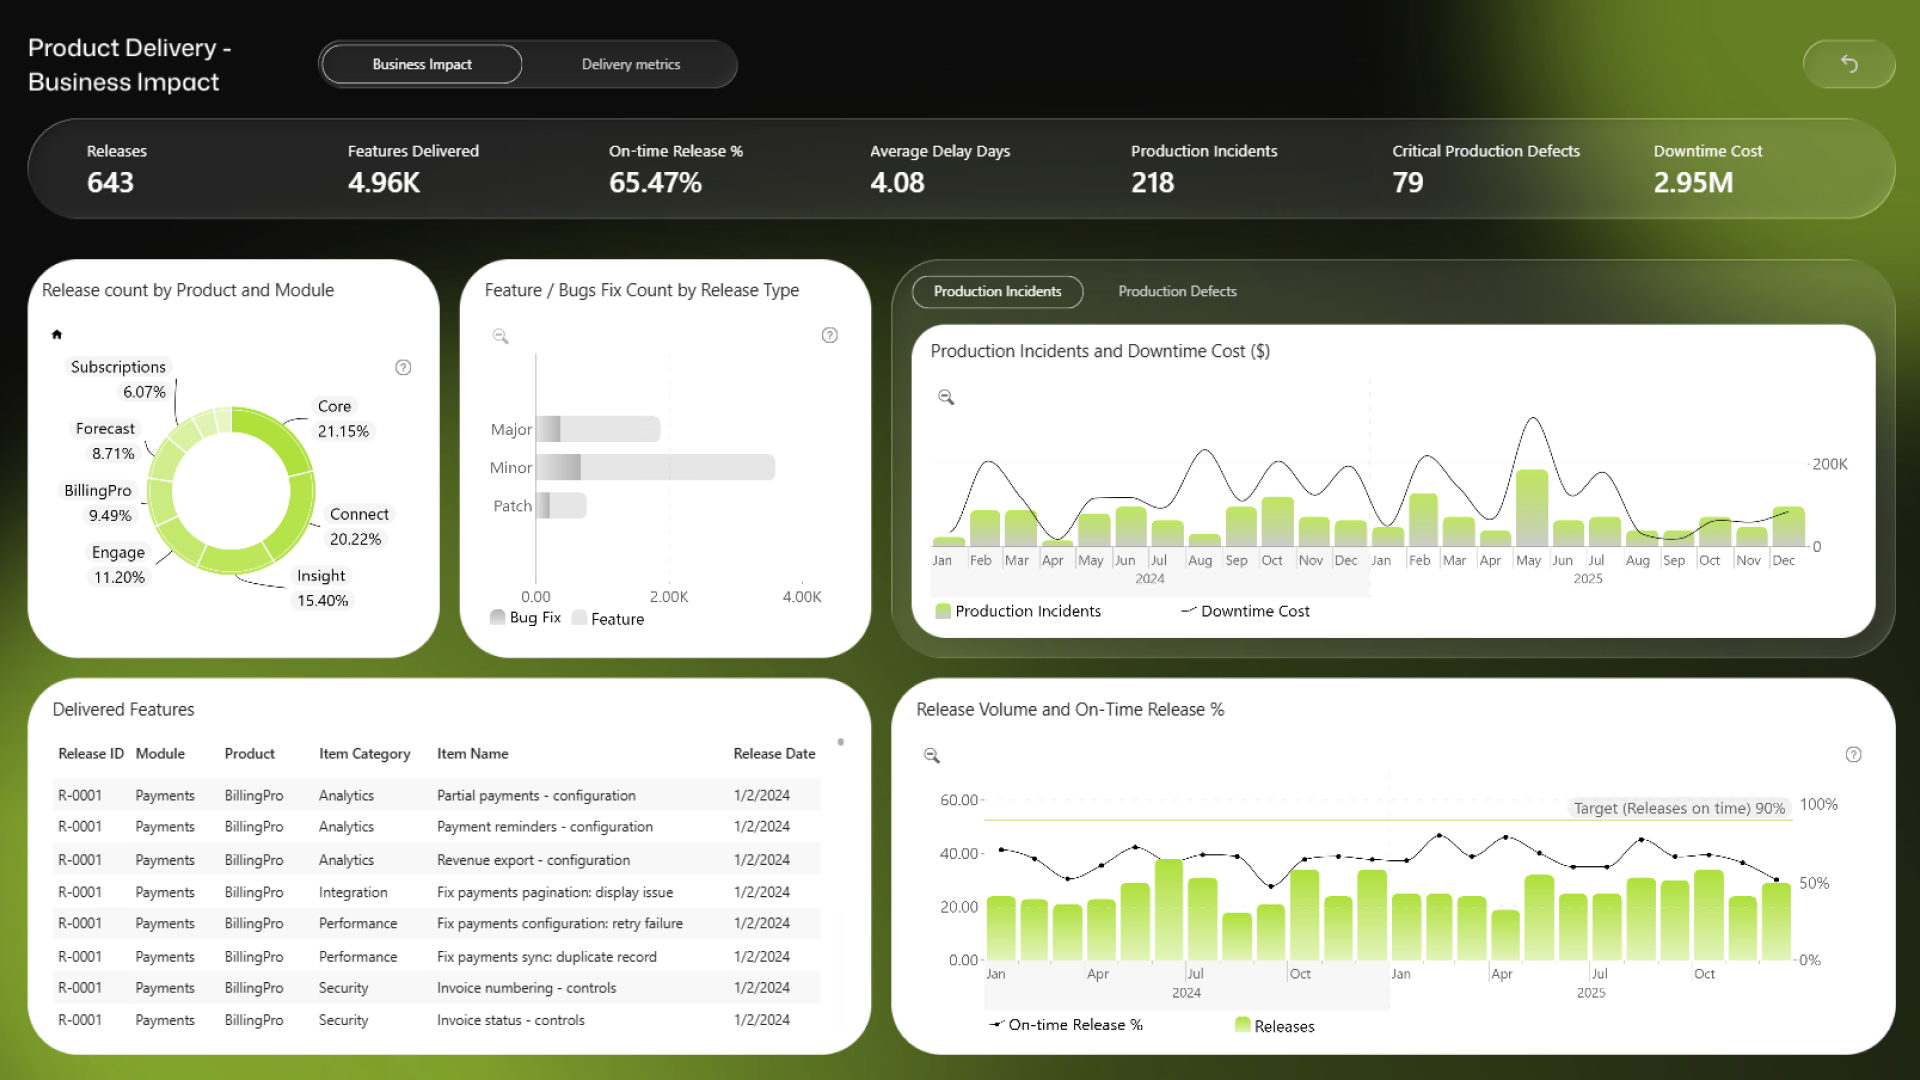
Task: Click the 'Partial payments - configuration' row
Action: tap(437, 795)
